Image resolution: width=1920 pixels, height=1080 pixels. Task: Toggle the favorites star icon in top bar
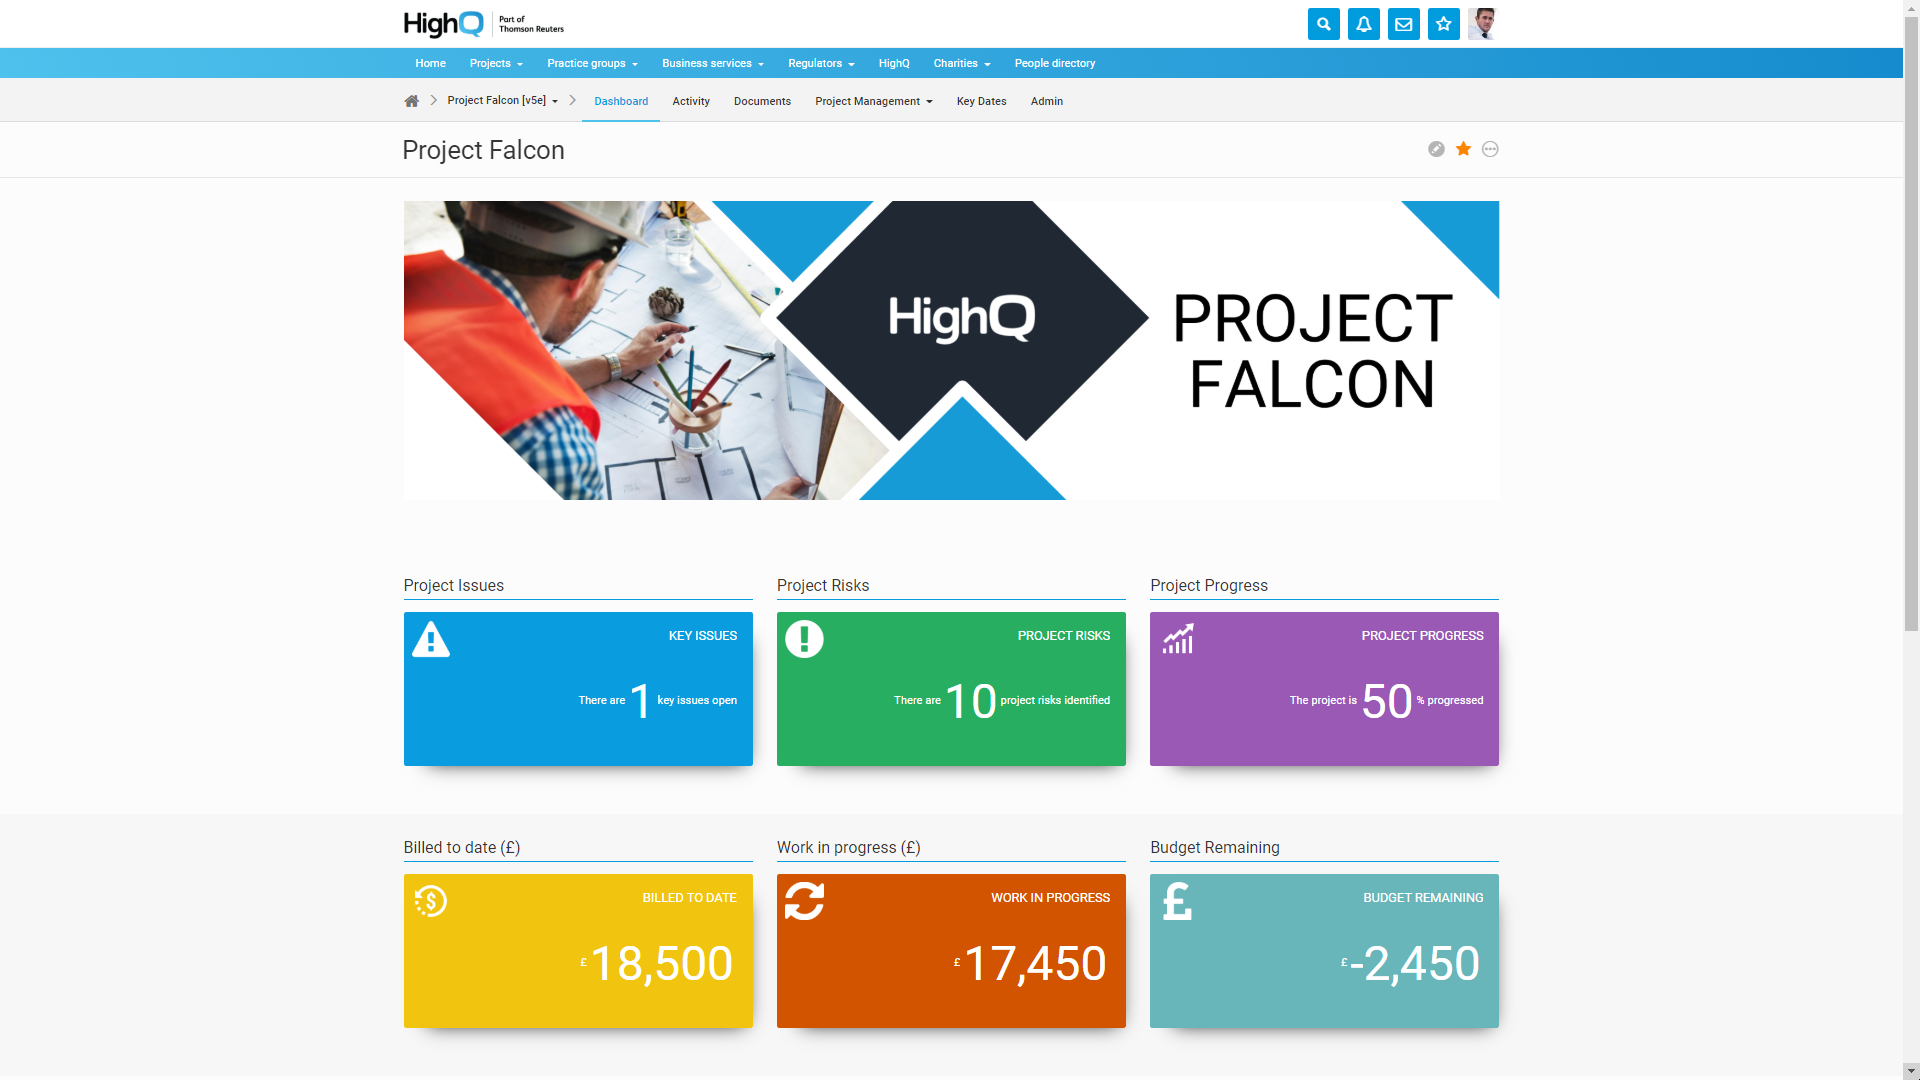pos(1444,24)
